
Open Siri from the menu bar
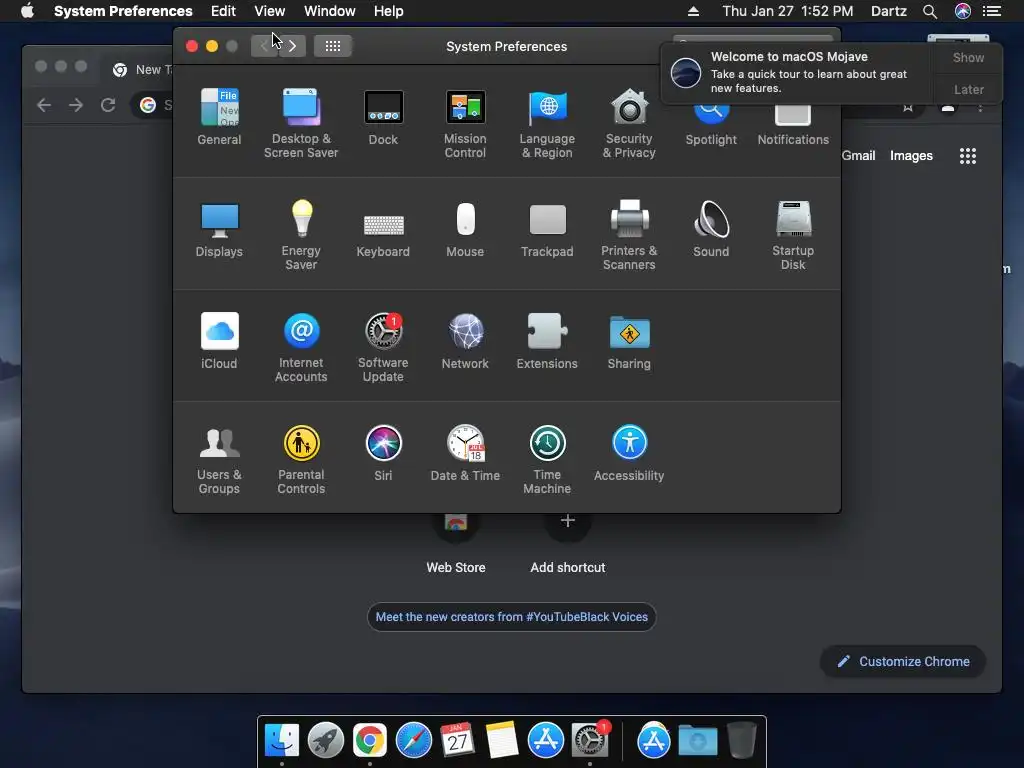tap(963, 11)
